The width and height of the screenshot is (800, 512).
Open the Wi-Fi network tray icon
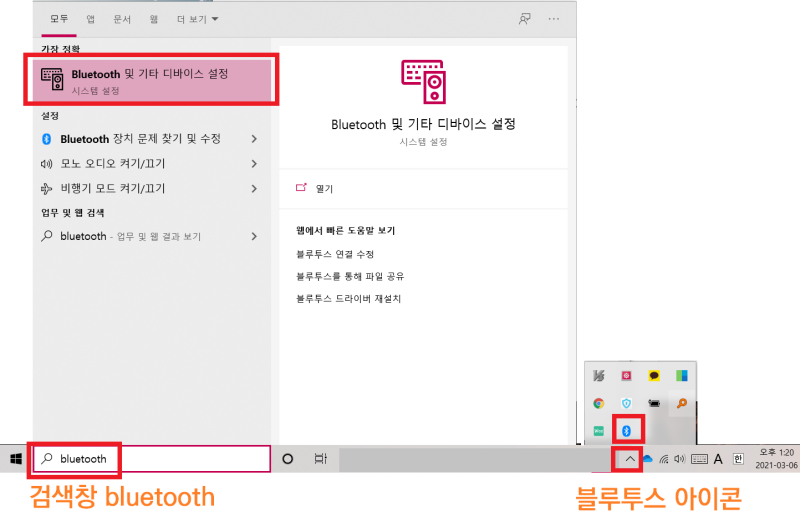tap(664, 459)
